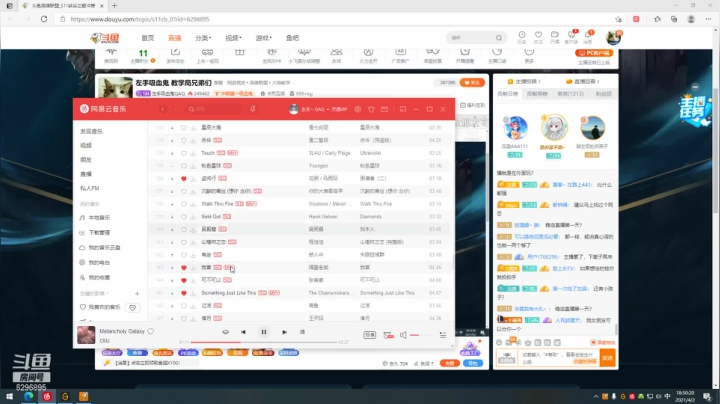Go to previous track in NetEase player
Image resolution: width=720 pixels, height=404 pixels.
pos(243,332)
